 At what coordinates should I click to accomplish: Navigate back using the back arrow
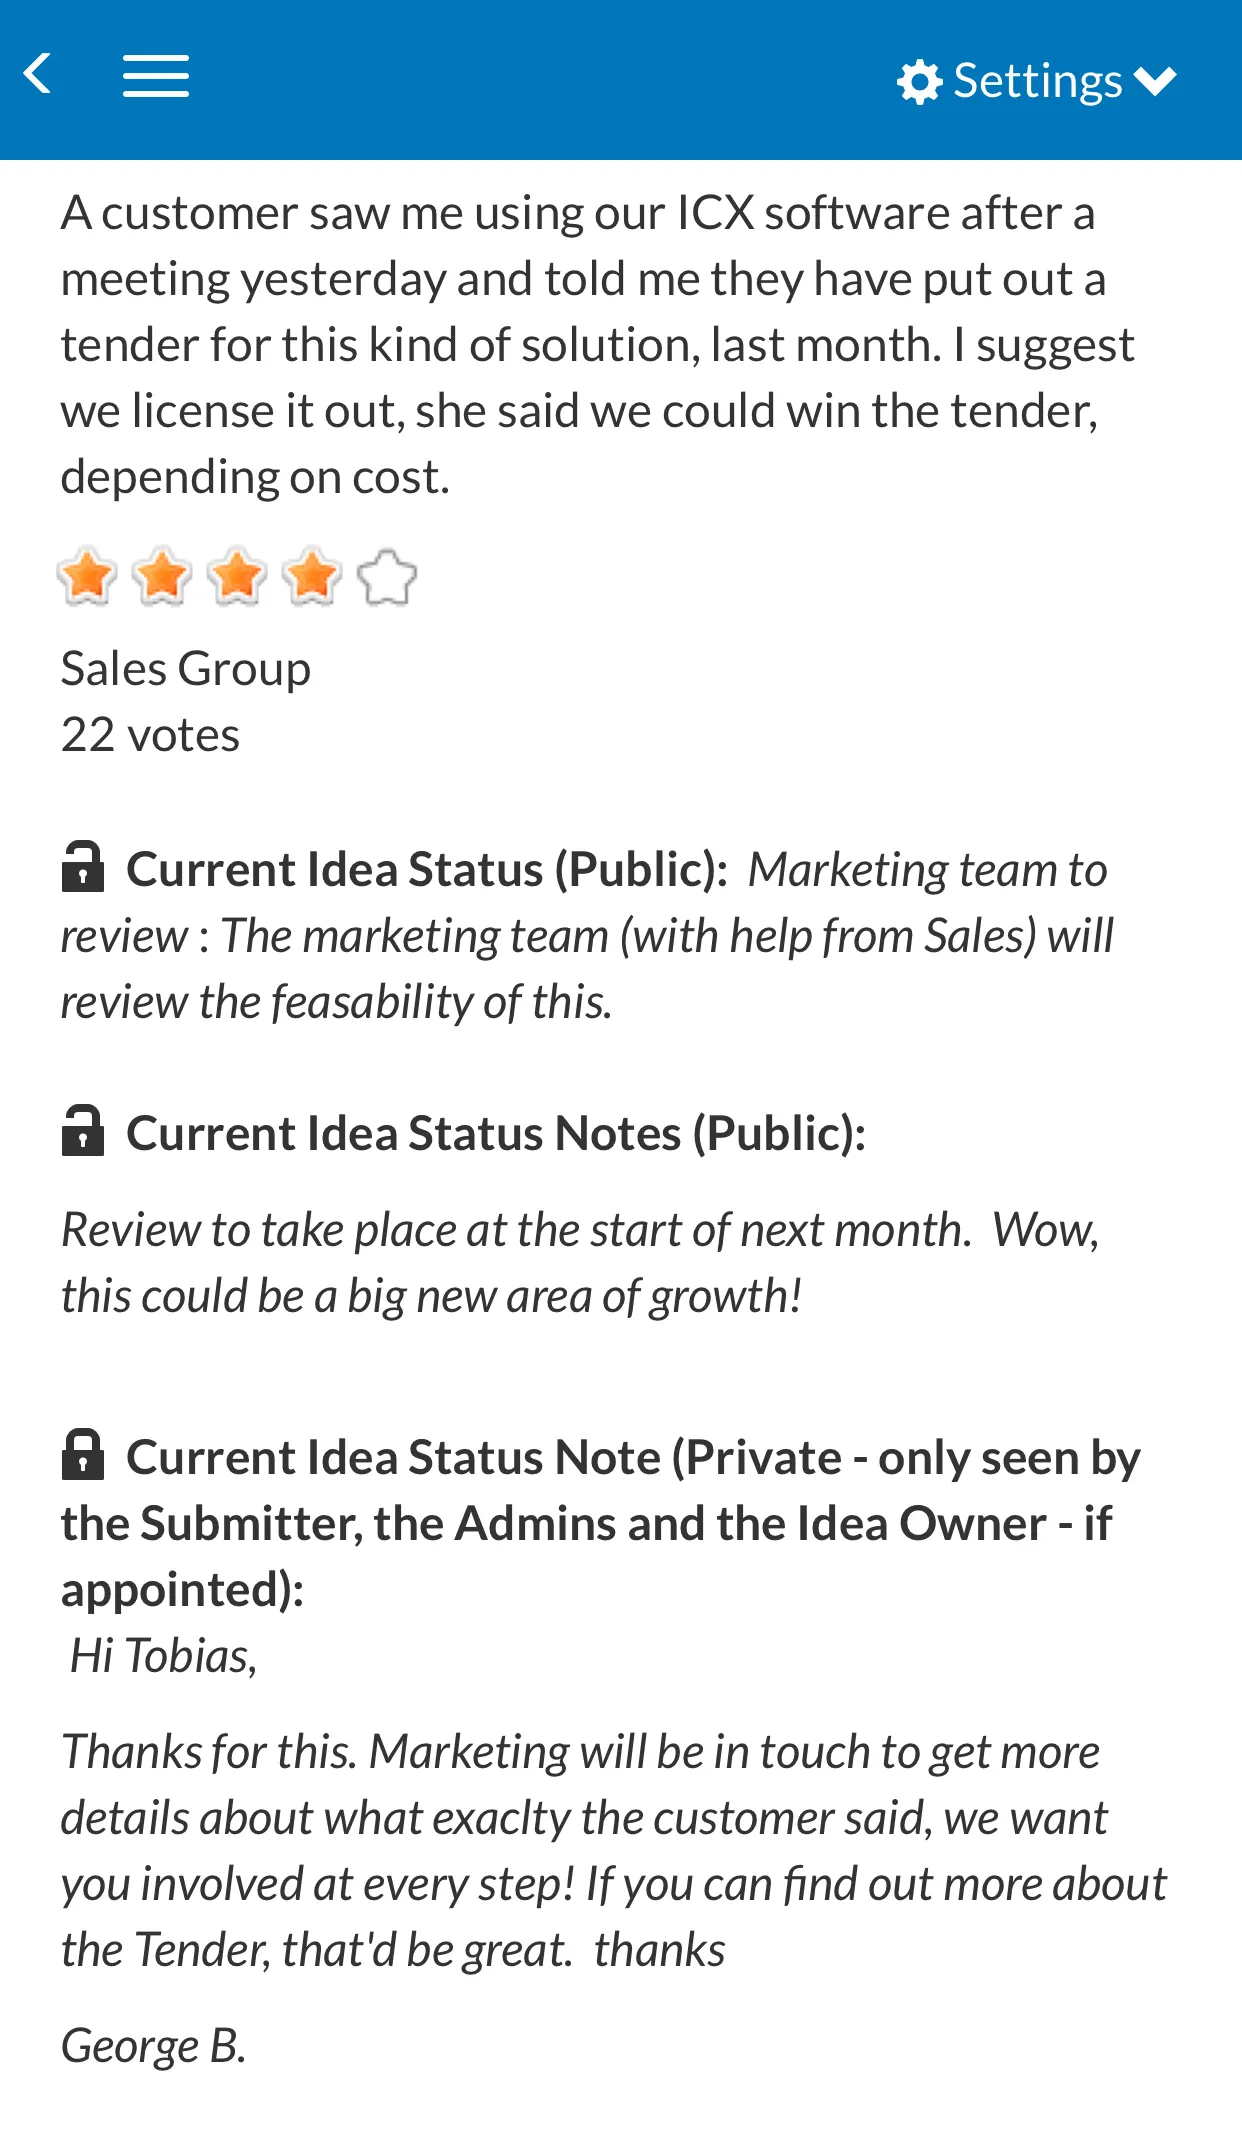click(38, 75)
